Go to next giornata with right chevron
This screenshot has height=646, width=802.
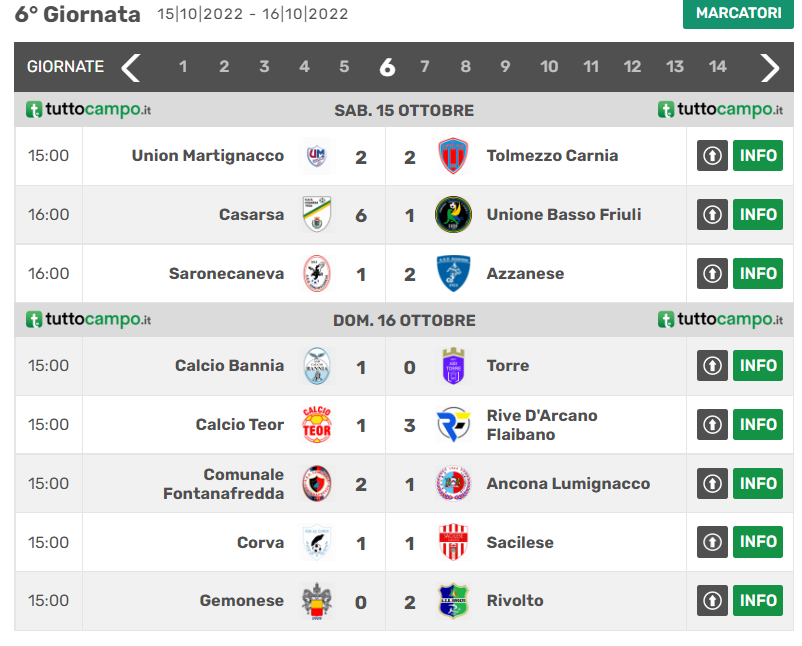(x=769, y=67)
